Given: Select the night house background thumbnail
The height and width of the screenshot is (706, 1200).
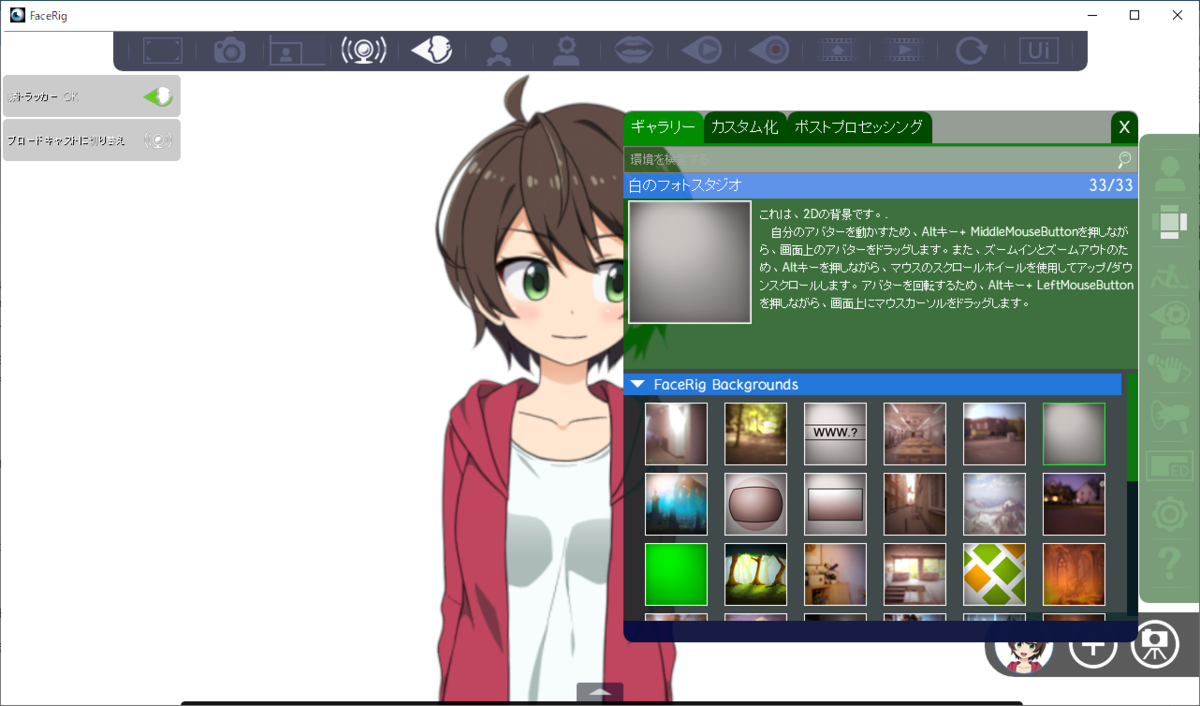Looking at the screenshot, I should click(x=1074, y=504).
